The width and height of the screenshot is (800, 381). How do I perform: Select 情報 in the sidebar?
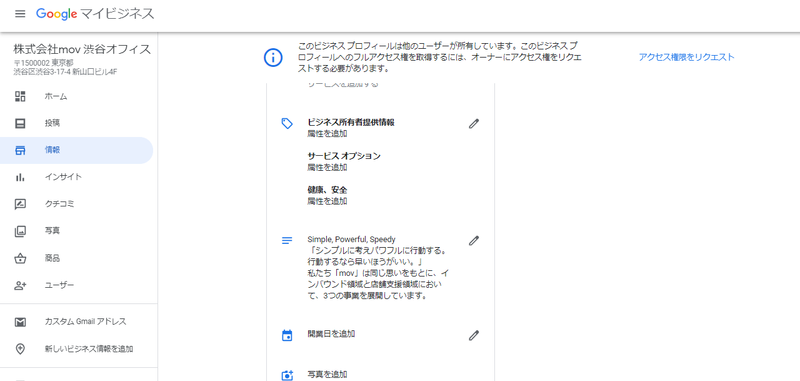77,150
